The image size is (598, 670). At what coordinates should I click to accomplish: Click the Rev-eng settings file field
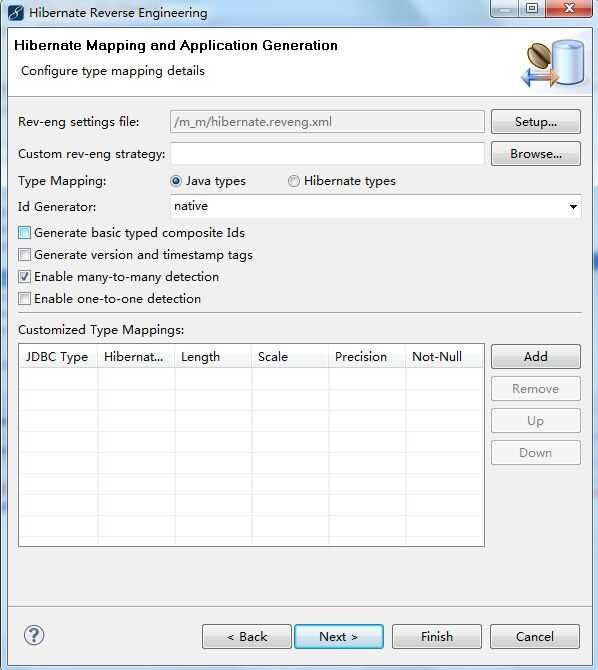tap(327, 122)
